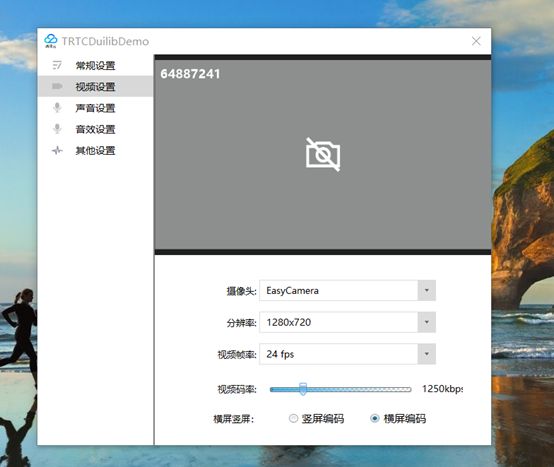
Task: Click the TRTCDuilibDemo window title
Action: [x=105, y=41]
